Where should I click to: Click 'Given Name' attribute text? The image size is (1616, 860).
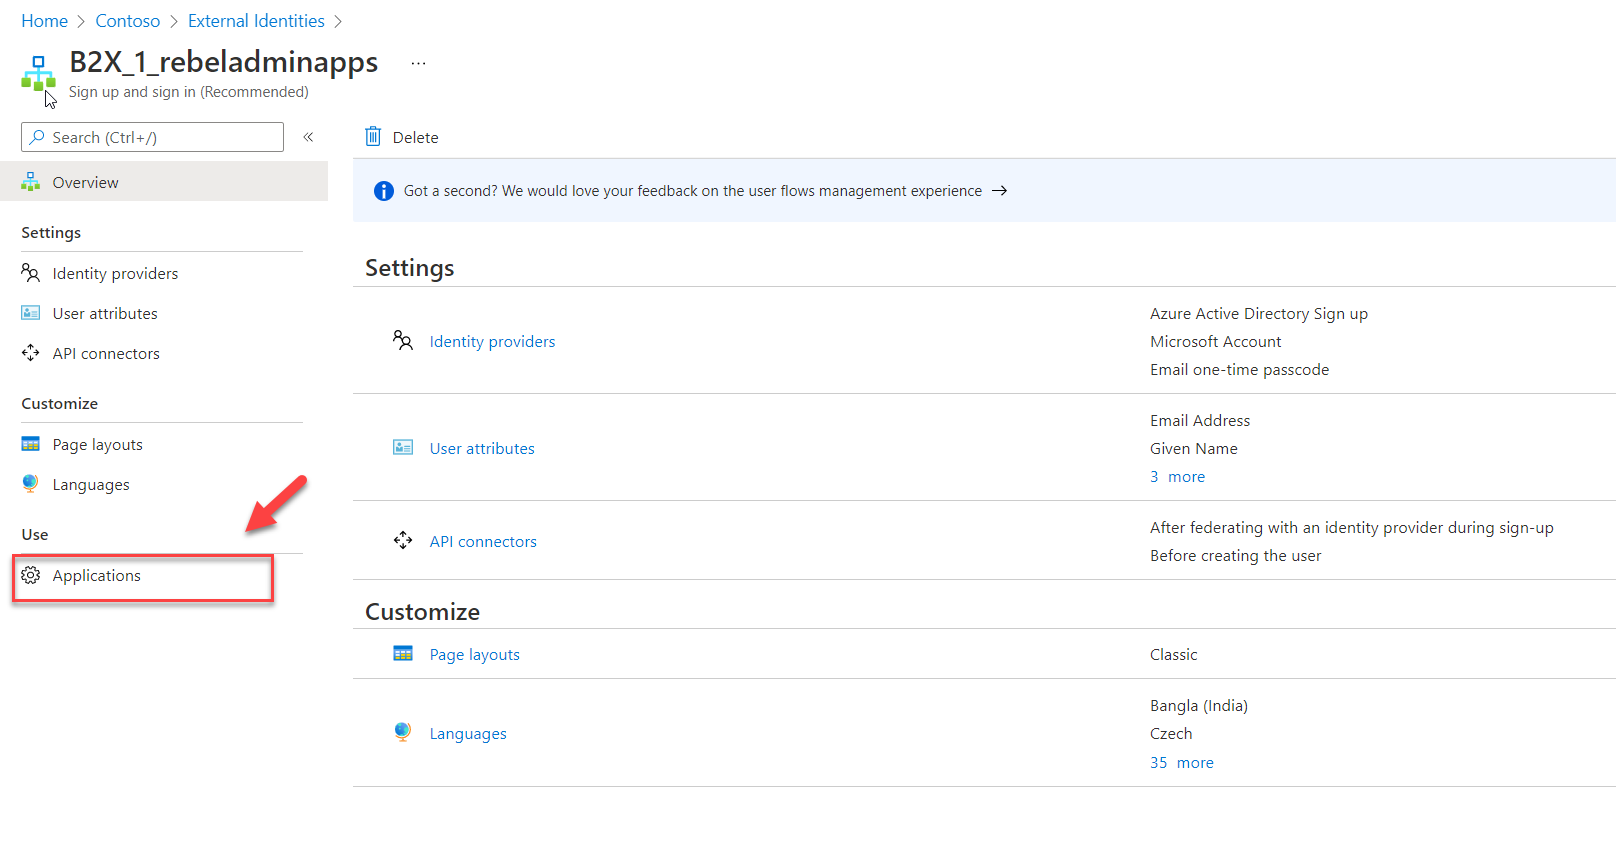1193,448
